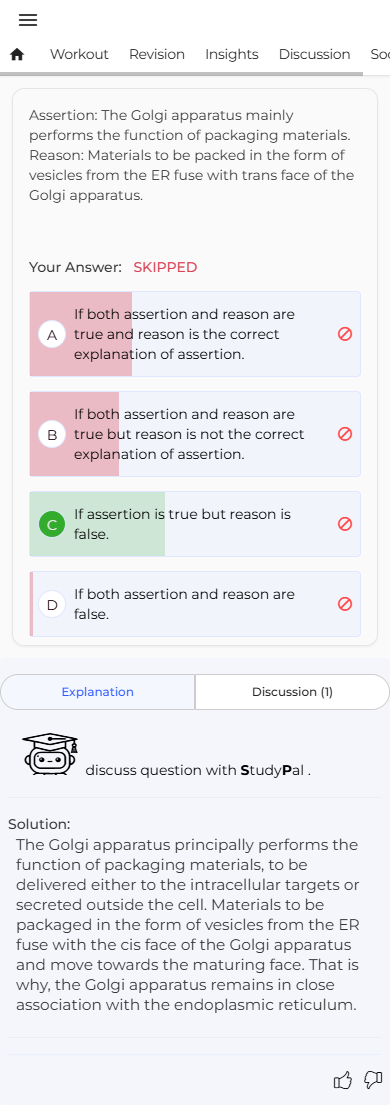Select option A radio circle
Screen dimensions: 390x1105
pos(51,335)
